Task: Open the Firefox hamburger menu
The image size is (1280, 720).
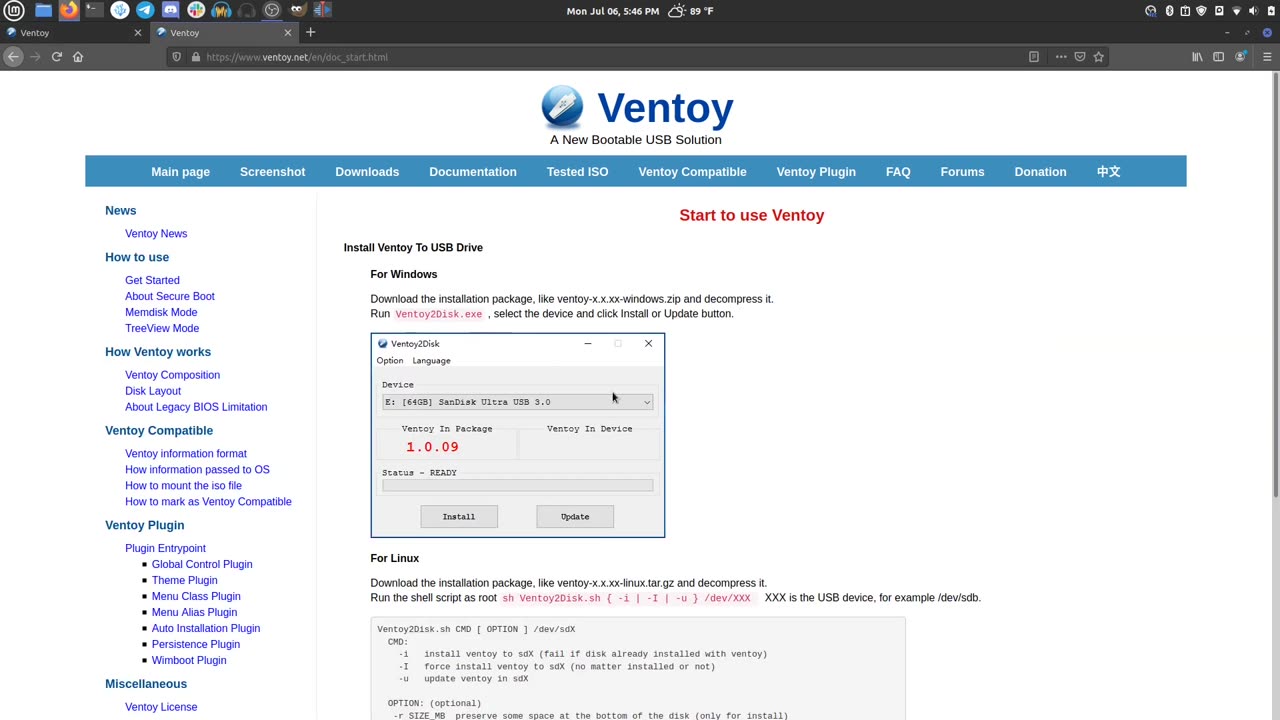Action: pyautogui.click(x=1267, y=57)
